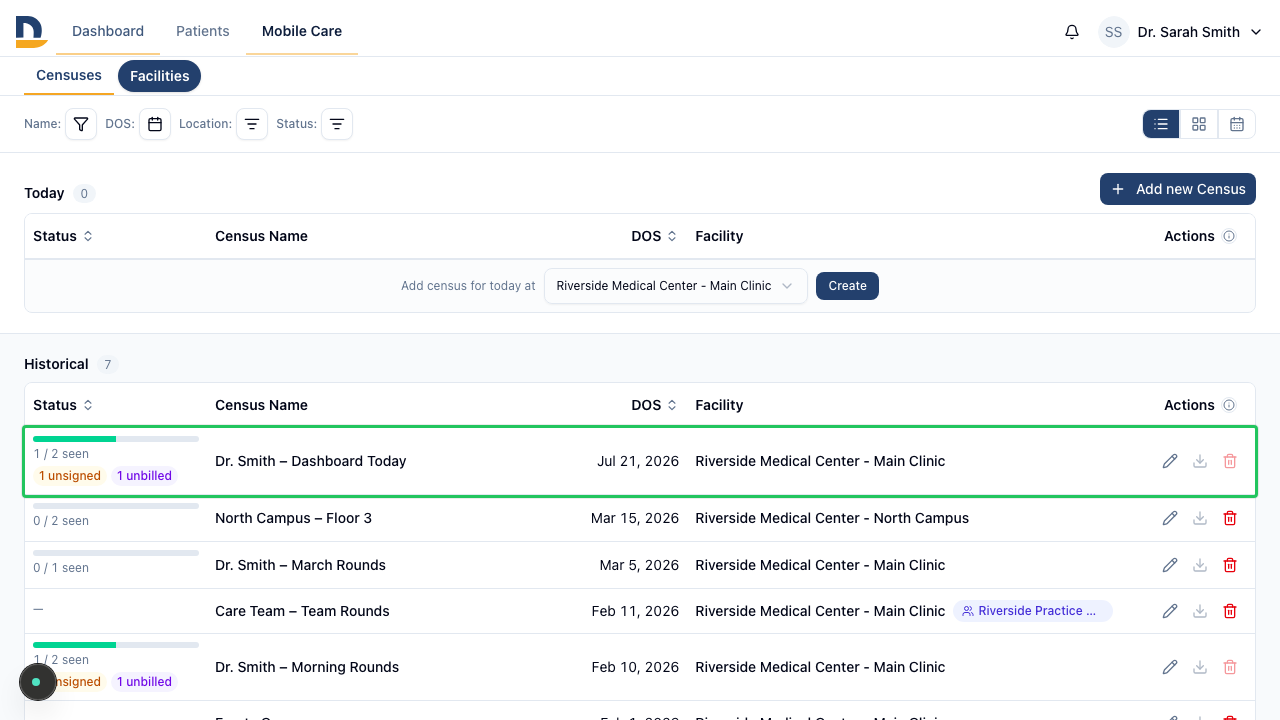Click the Mar 15, 2026 date cell
Screen dimensions: 1280x720
click(x=635, y=518)
